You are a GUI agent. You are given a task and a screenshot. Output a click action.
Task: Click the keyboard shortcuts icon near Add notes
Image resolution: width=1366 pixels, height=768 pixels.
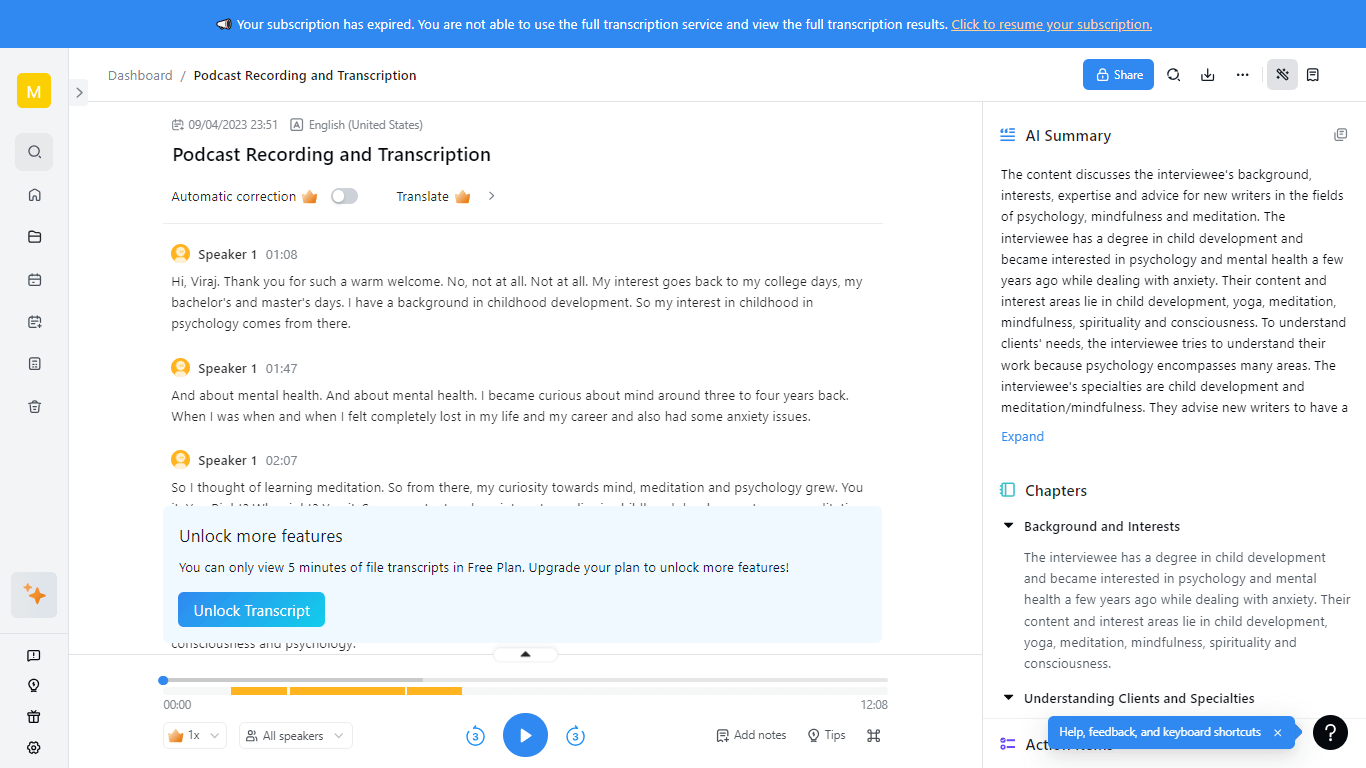(873, 735)
